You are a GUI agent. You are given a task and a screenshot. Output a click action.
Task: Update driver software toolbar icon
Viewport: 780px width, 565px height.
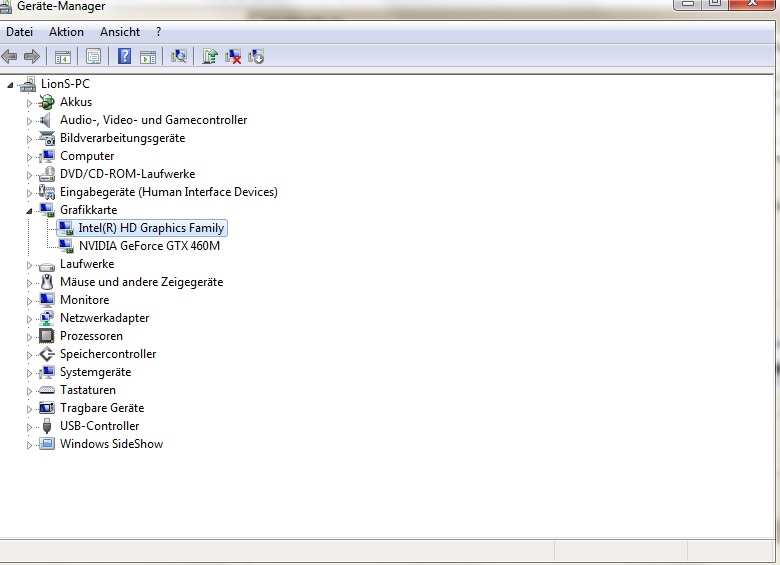click(x=210, y=56)
